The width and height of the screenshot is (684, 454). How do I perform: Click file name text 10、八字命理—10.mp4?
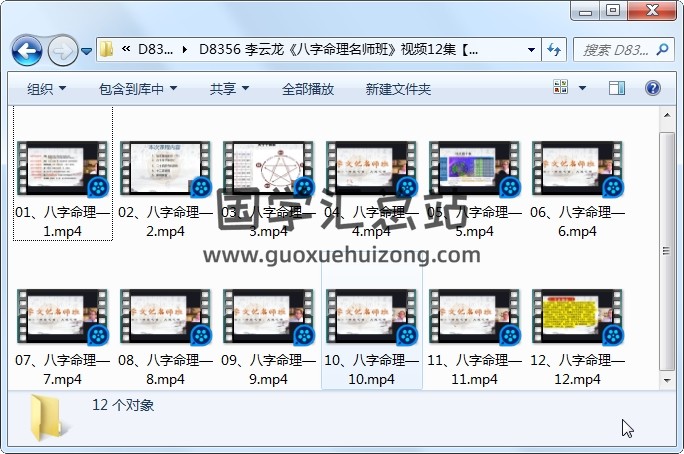tap(371, 369)
